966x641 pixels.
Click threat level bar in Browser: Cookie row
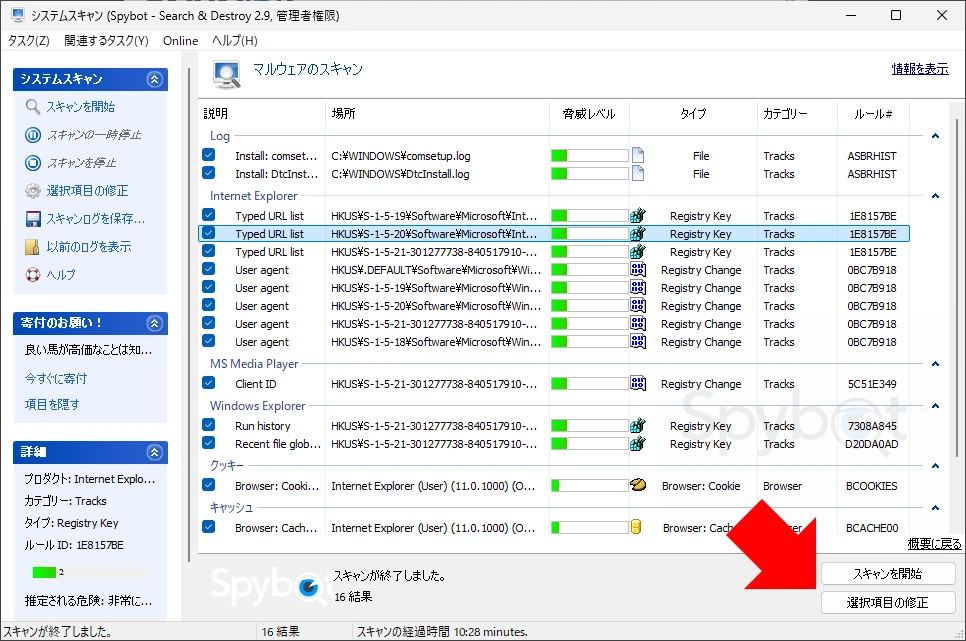pyautogui.click(x=590, y=486)
